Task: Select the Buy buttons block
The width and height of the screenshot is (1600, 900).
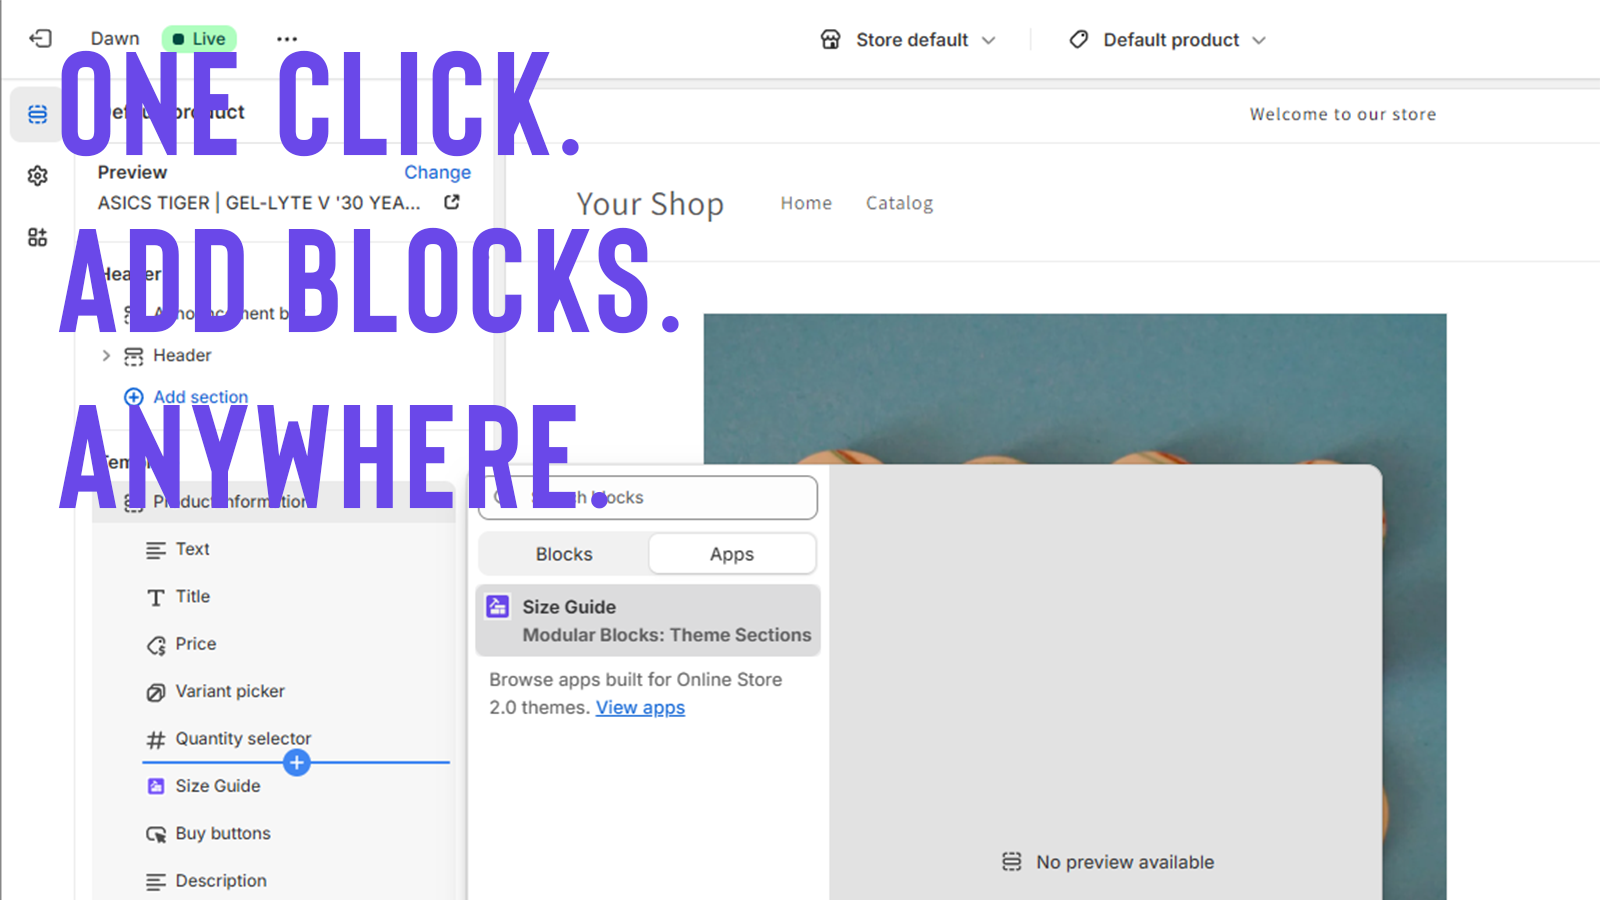Action: tap(222, 833)
